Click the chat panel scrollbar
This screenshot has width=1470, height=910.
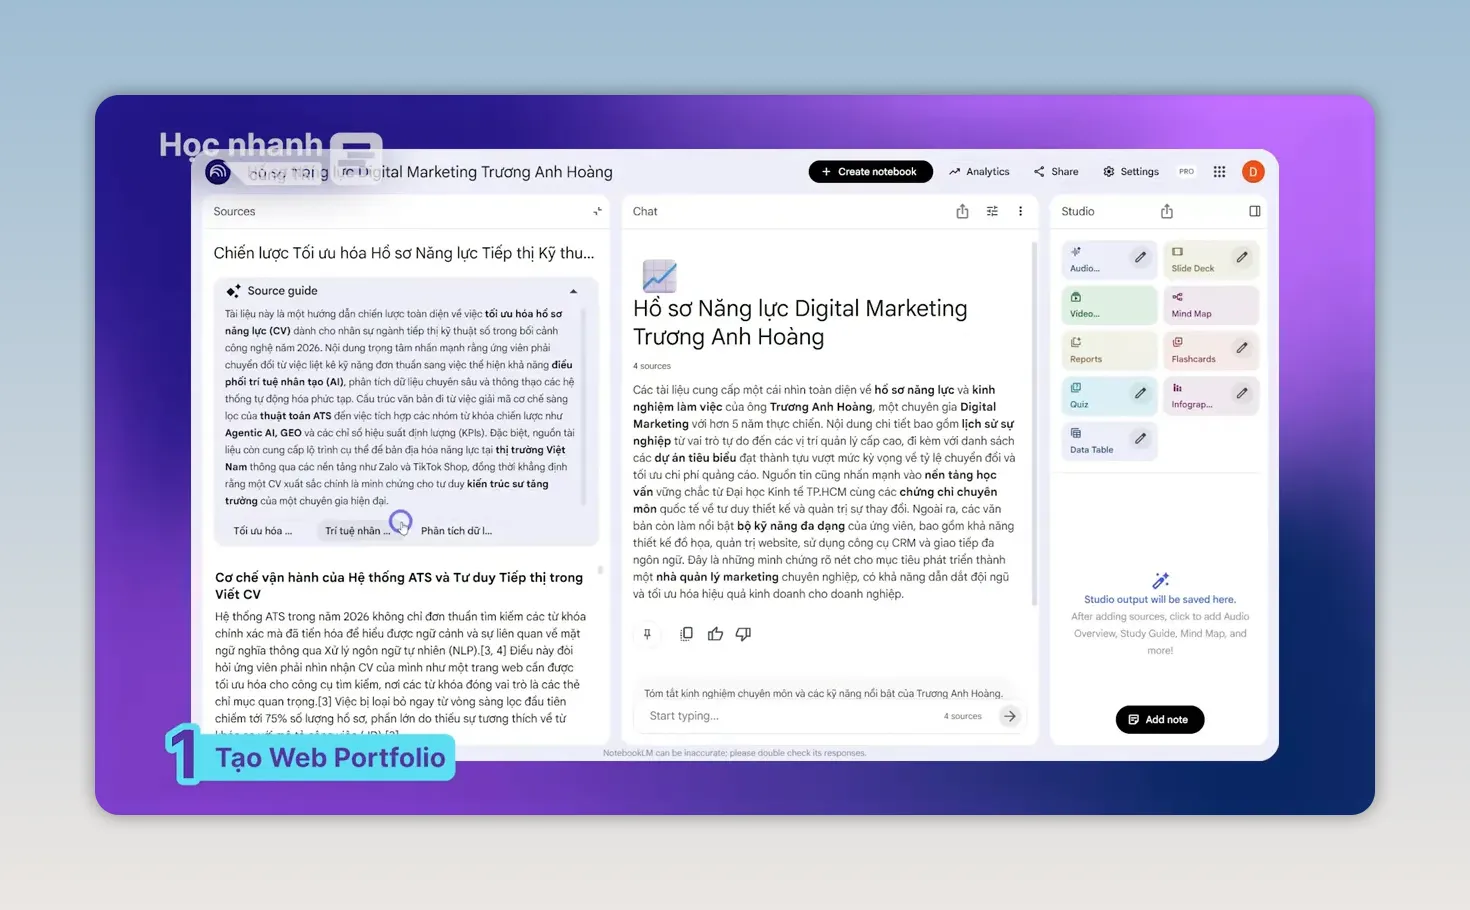[x=1034, y=422]
